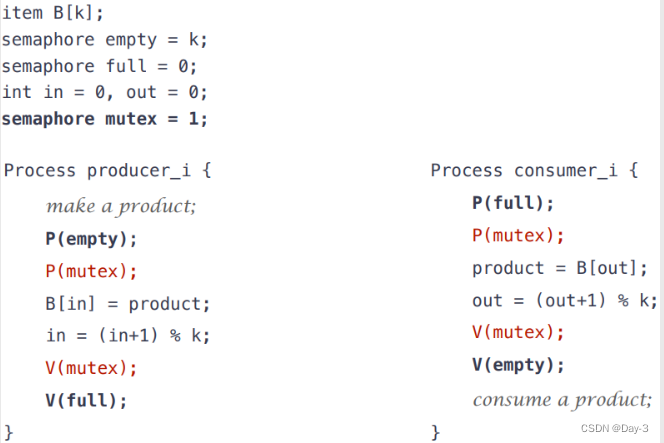Click the 'Process producer_i {' header

108,169
